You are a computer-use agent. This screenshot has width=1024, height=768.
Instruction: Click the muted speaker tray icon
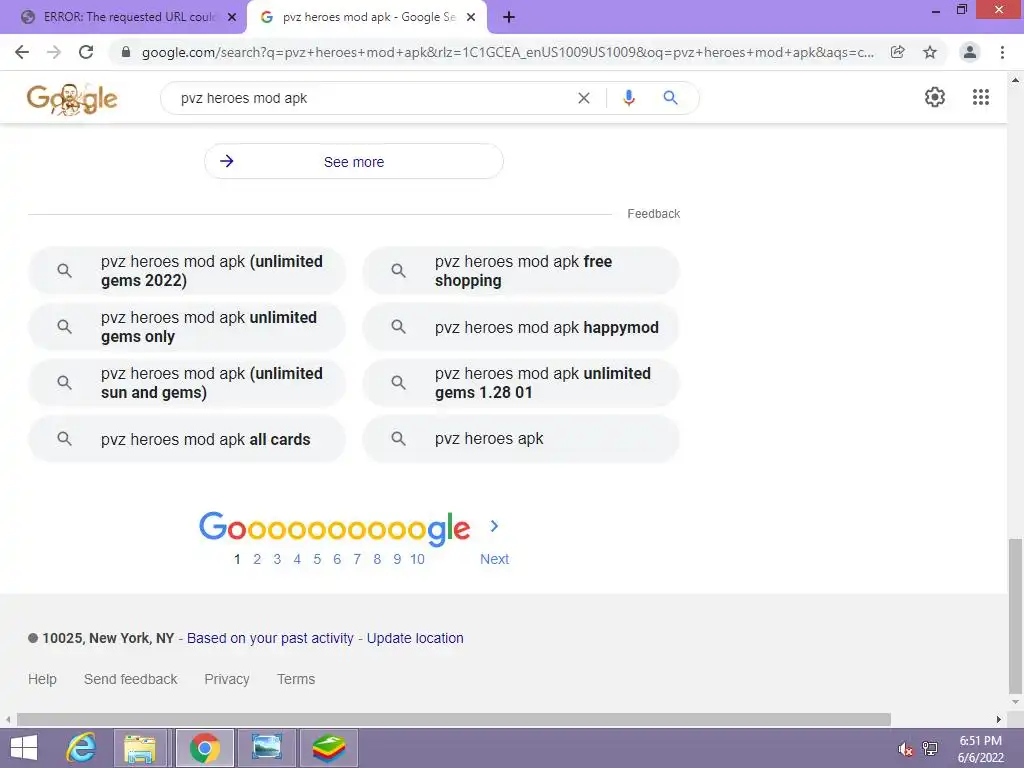point(905,748)
